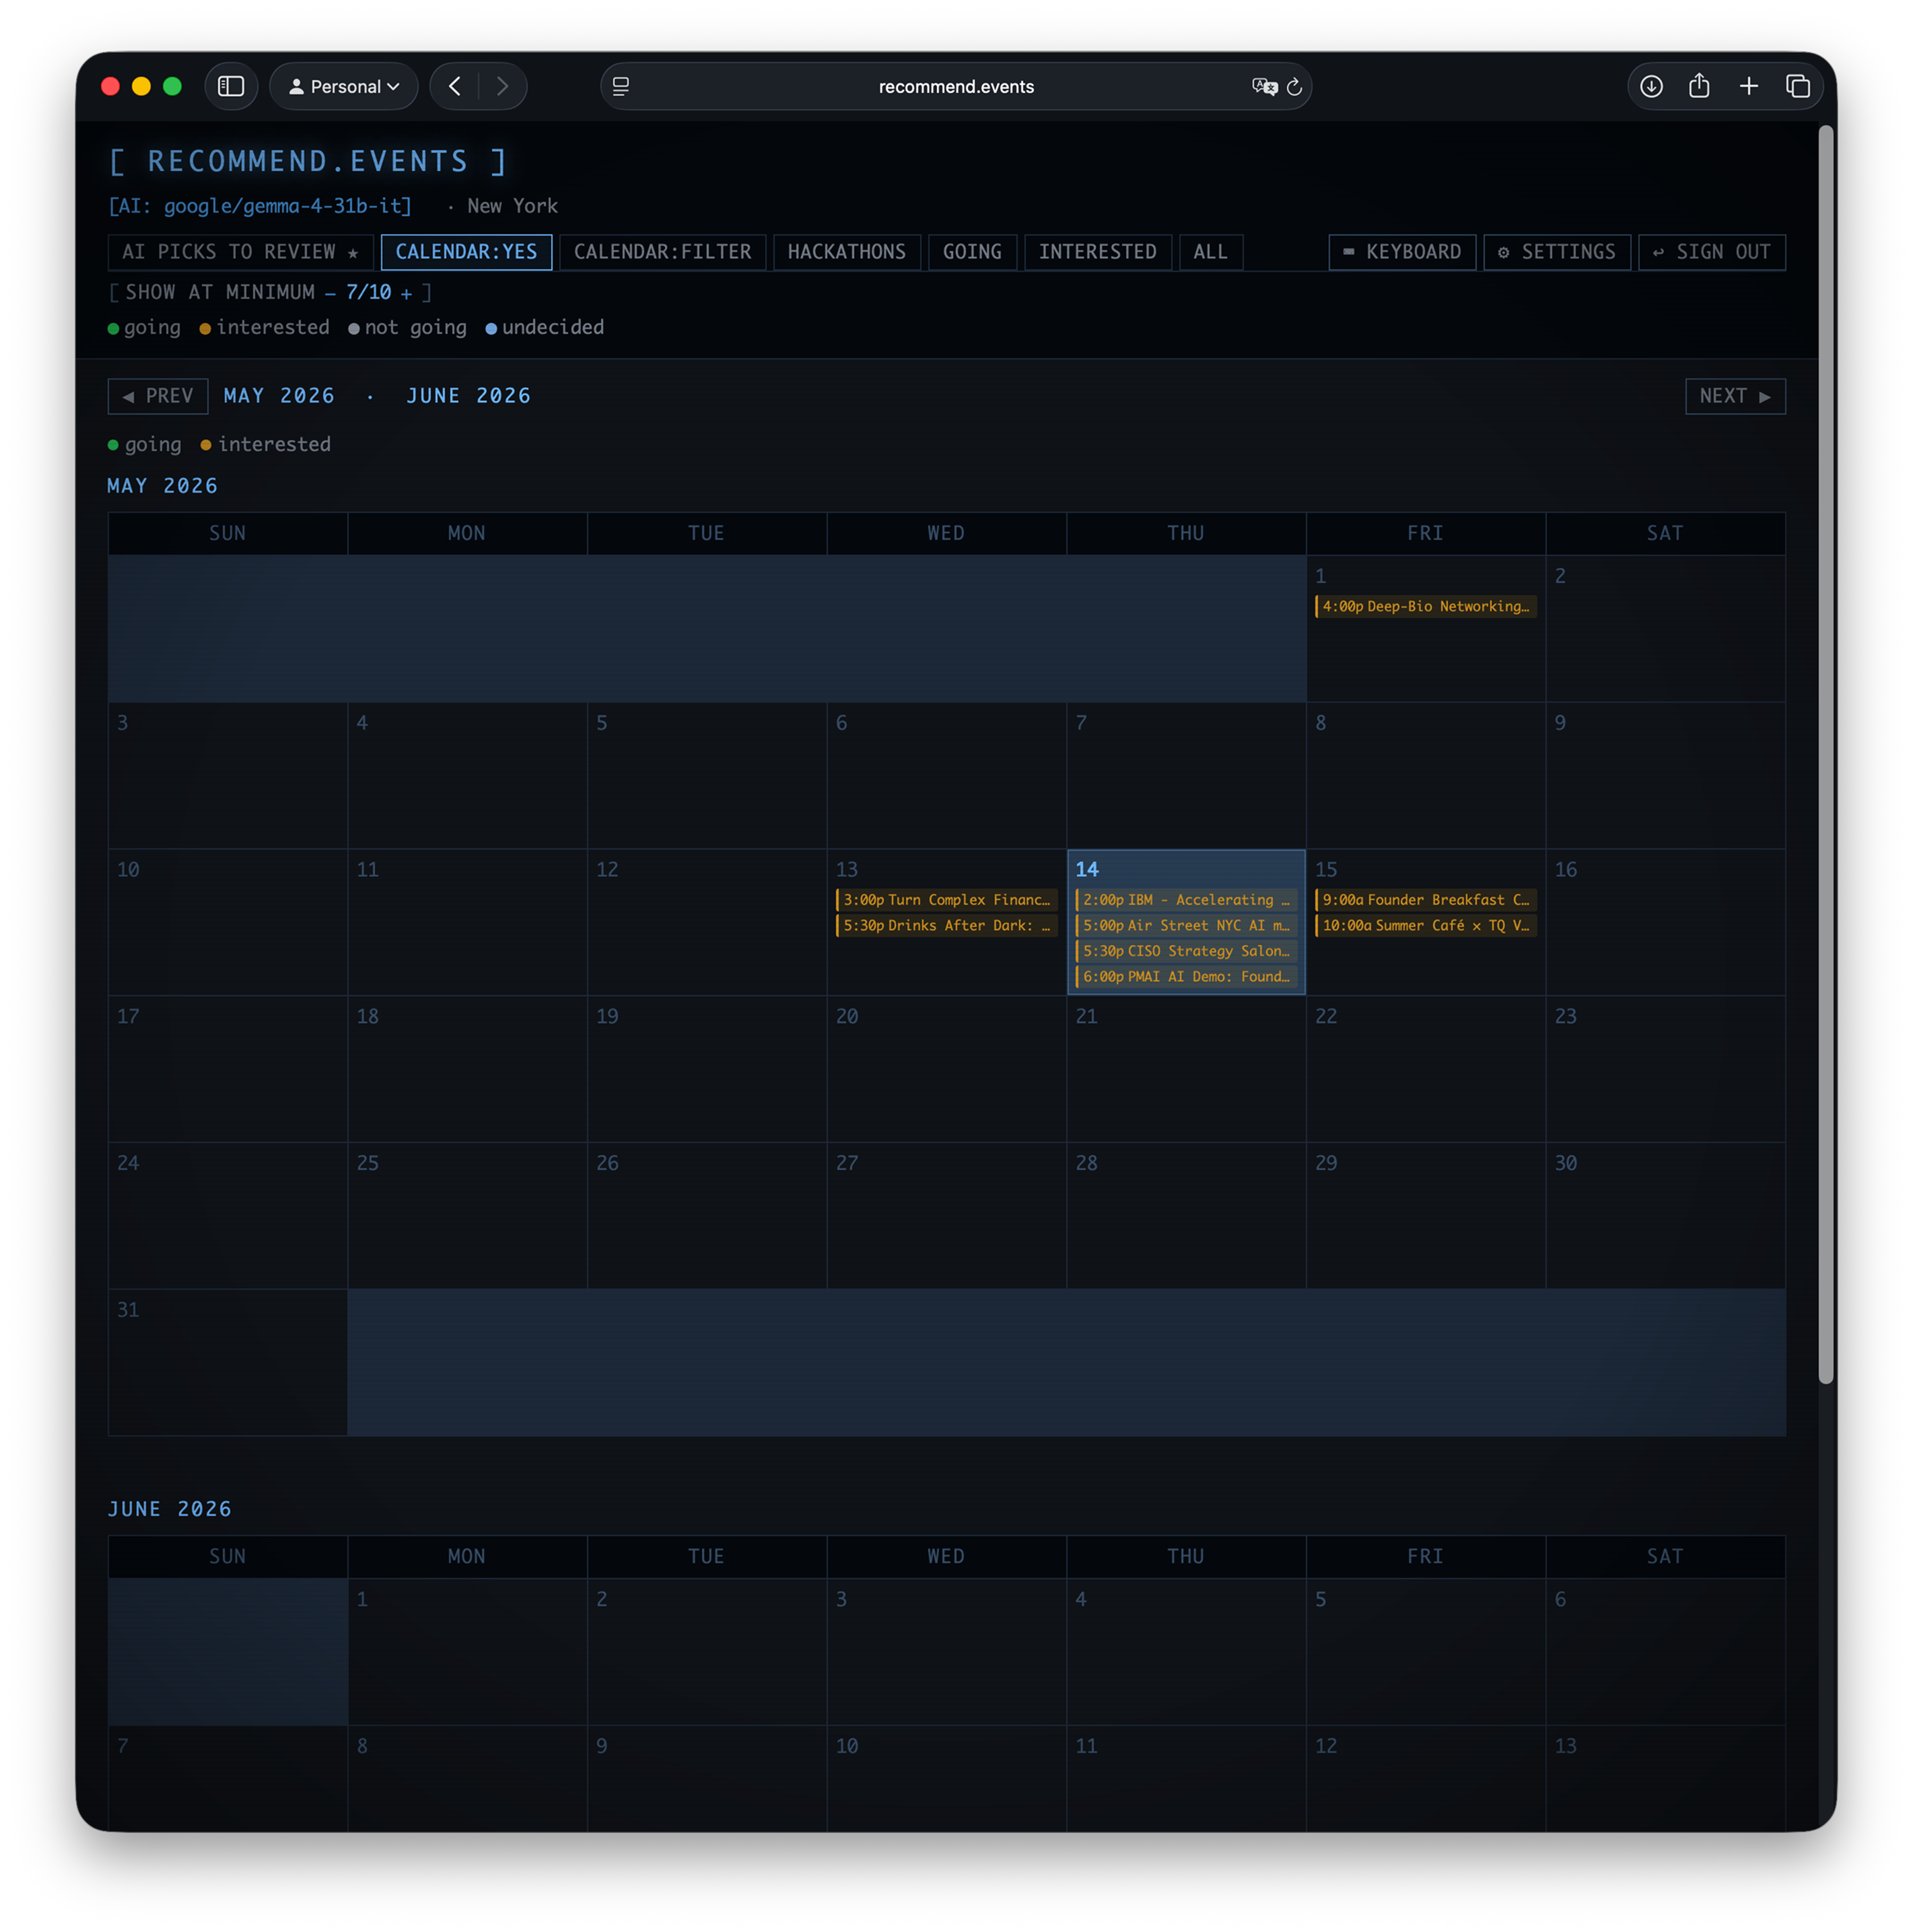The width and height of the screenshot is (1913, 1932).
Task: Open the 5:00p Air Street NYC AI event
Action: (x=1186, y=925)
